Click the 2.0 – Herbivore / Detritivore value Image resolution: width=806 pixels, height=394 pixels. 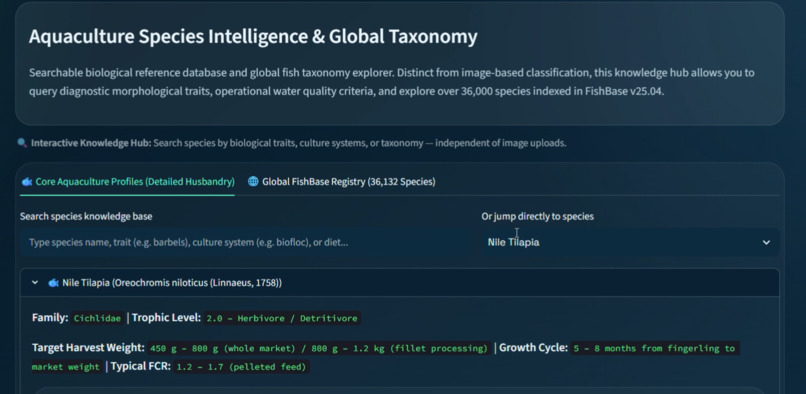[282, 318]
